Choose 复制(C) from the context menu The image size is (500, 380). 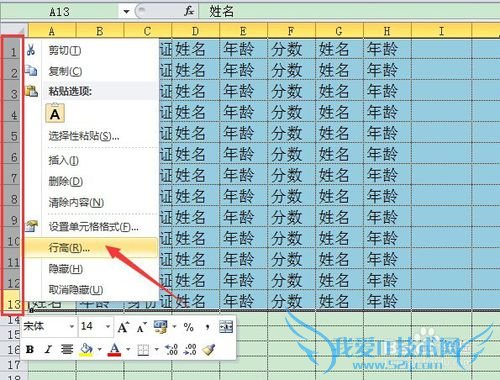pos(91,71)
